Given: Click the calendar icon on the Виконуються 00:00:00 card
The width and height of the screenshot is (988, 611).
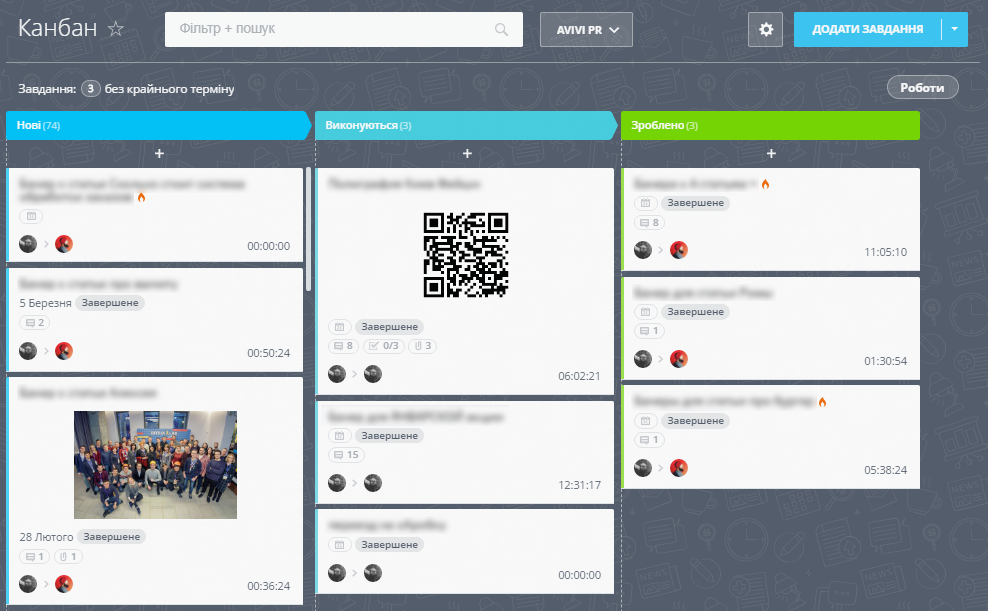Looking at the screenshot, I should coord(340,545).
